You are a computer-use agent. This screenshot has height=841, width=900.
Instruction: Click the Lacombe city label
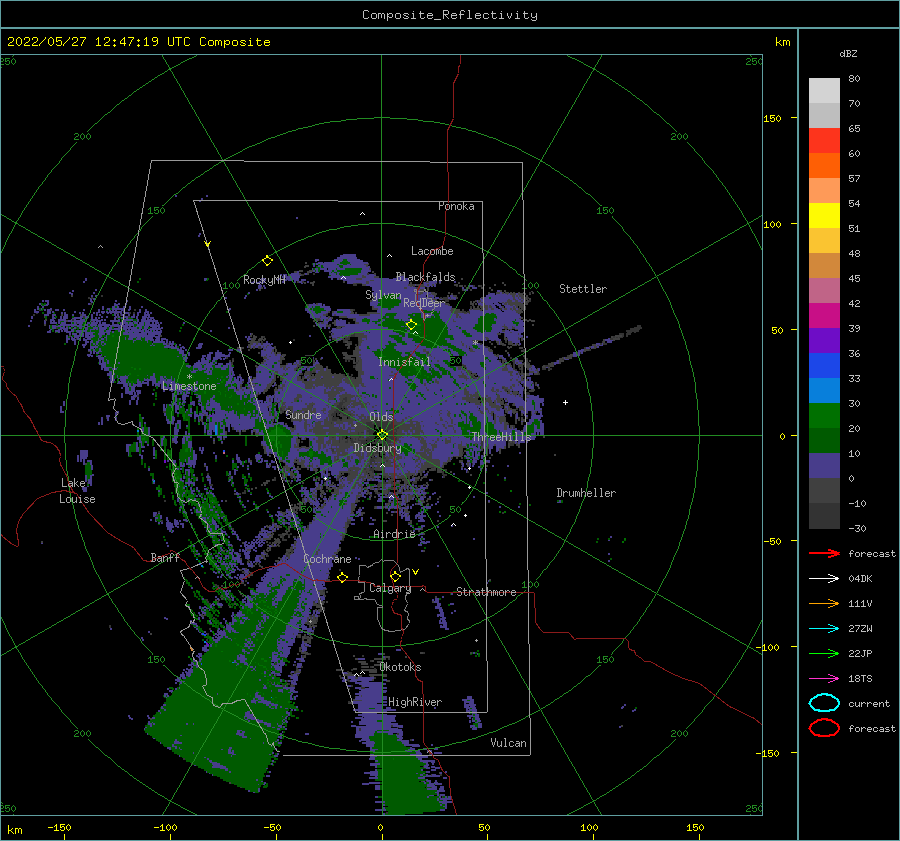pyautogui.click(x=432, y=251)
